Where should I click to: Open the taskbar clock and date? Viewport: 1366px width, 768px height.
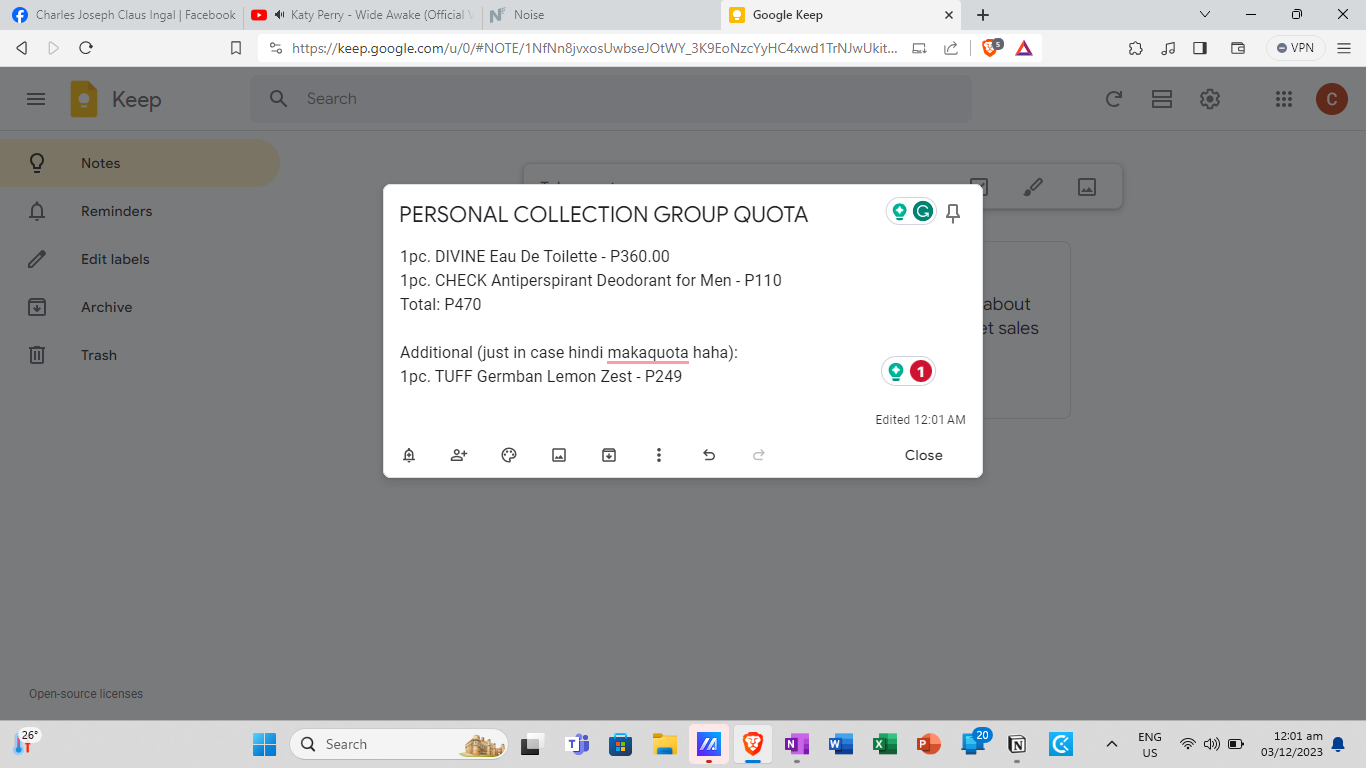(x=1291, y=744)
